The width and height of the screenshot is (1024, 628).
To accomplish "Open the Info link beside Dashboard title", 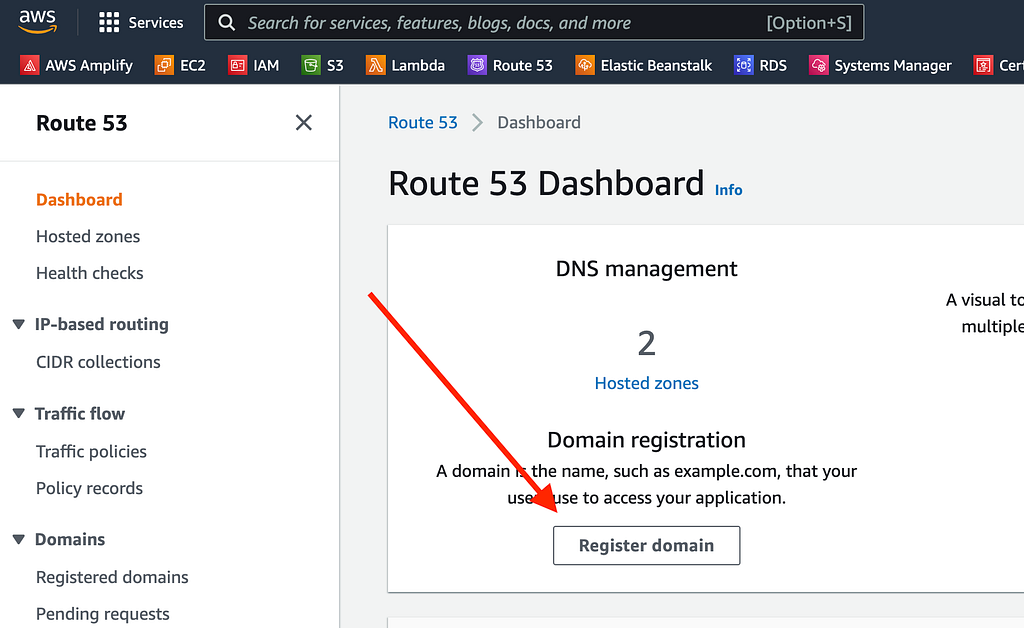I will click(x=728, y=190).
